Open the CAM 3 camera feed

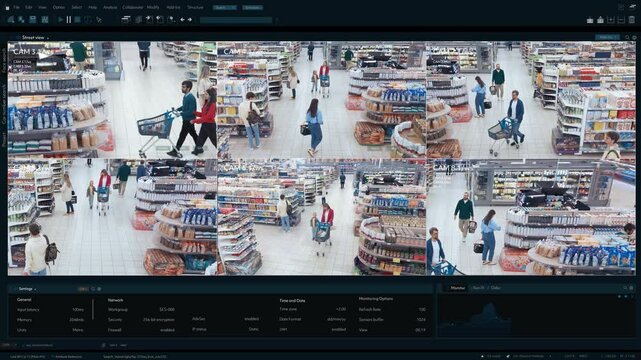coord(112,99)
